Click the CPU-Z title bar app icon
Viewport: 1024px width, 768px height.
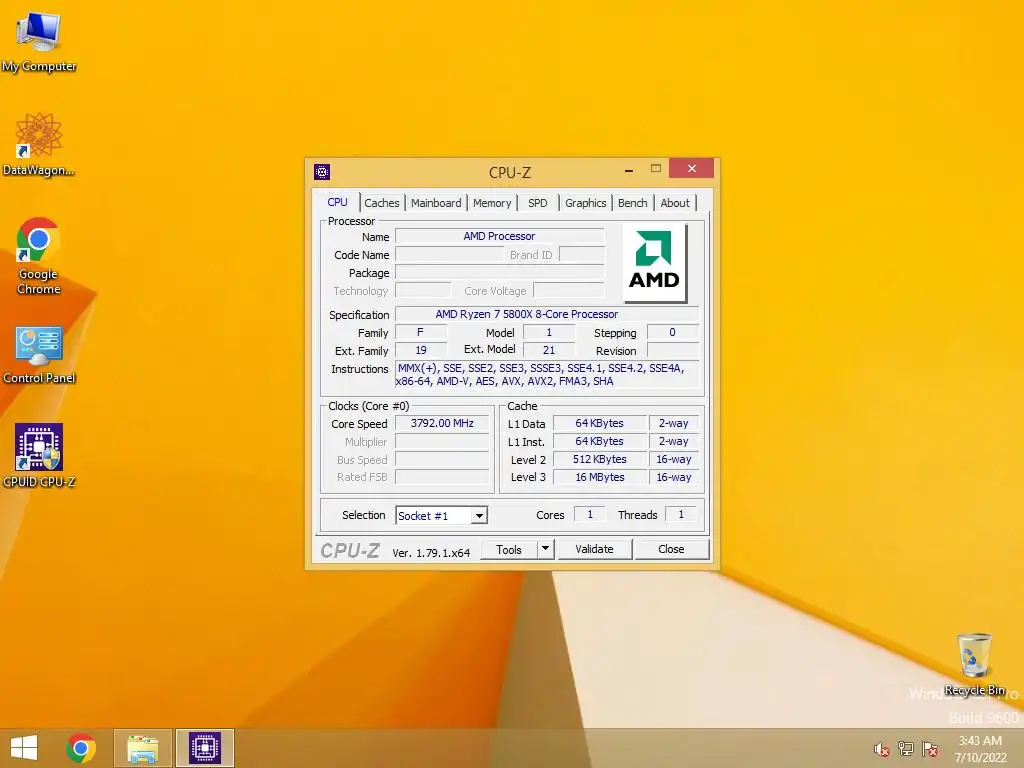click(x=322, y=172)
